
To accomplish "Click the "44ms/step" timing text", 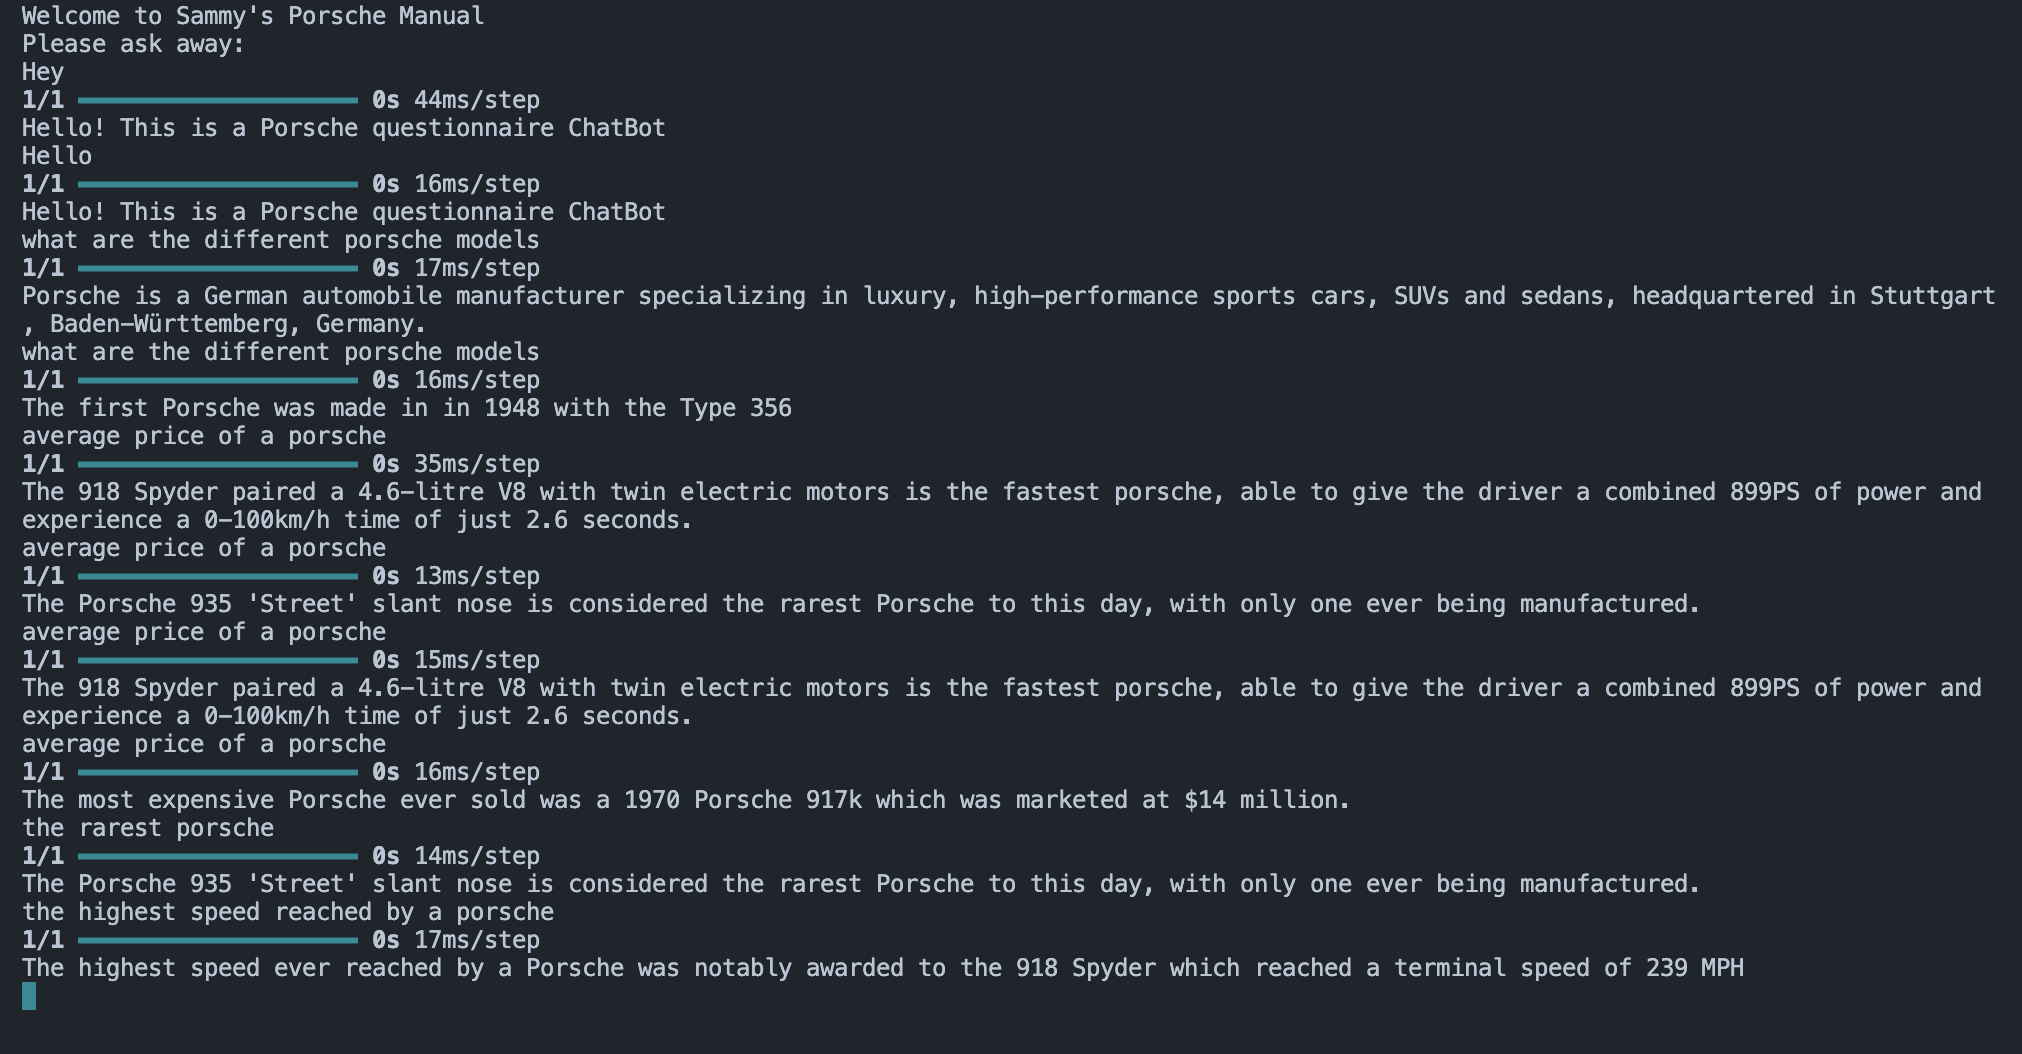I will pyautogui.click(x=476, y=100).
